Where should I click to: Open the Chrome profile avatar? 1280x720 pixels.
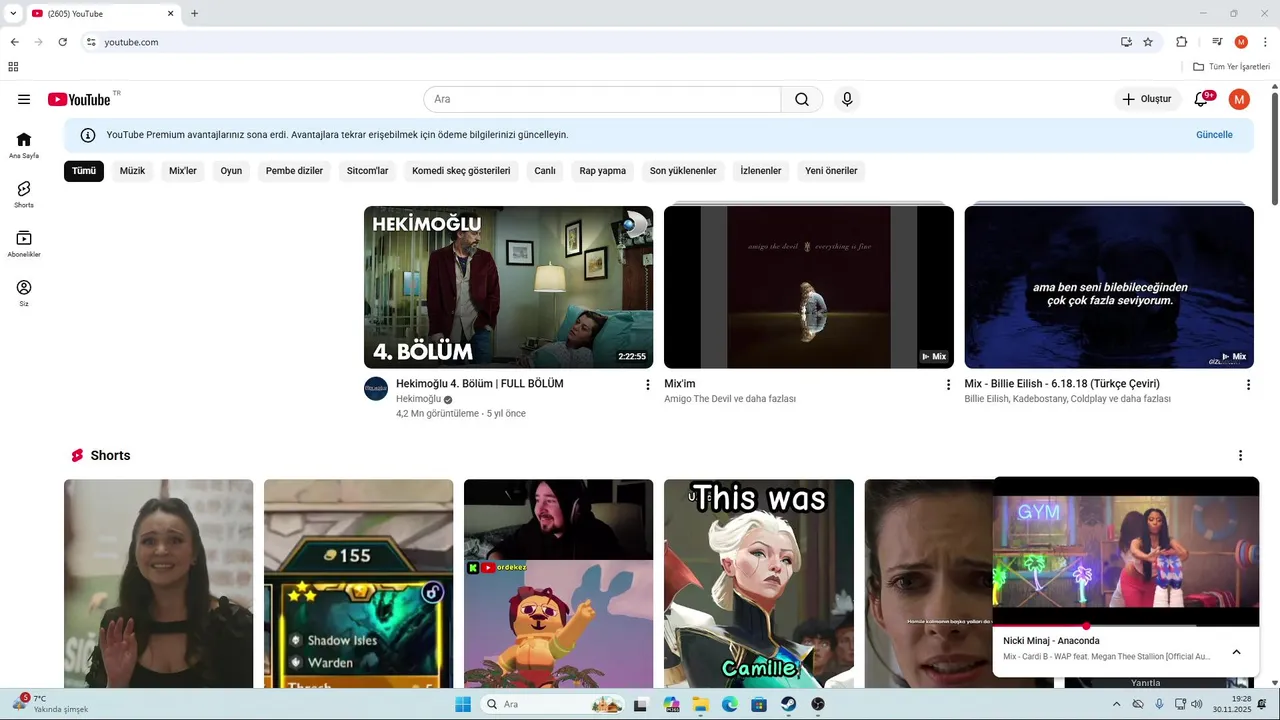tap(1241, 42)
